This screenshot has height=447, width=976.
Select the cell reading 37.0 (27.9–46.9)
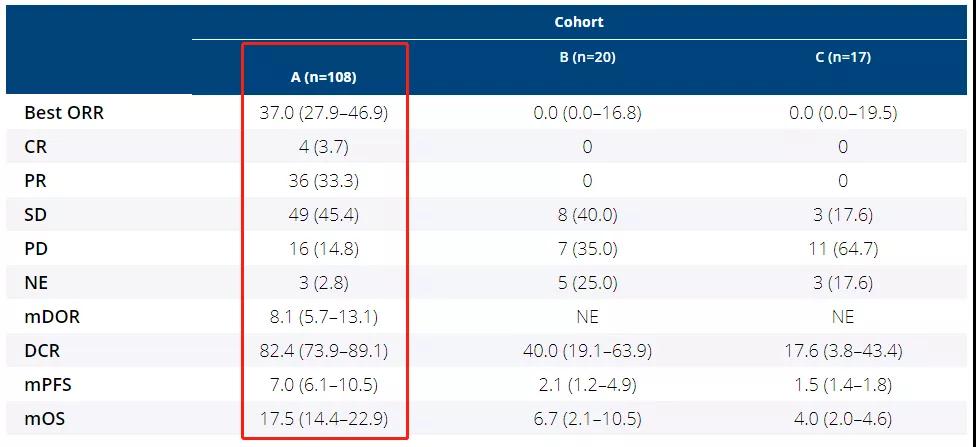click(x=323, y=113)
